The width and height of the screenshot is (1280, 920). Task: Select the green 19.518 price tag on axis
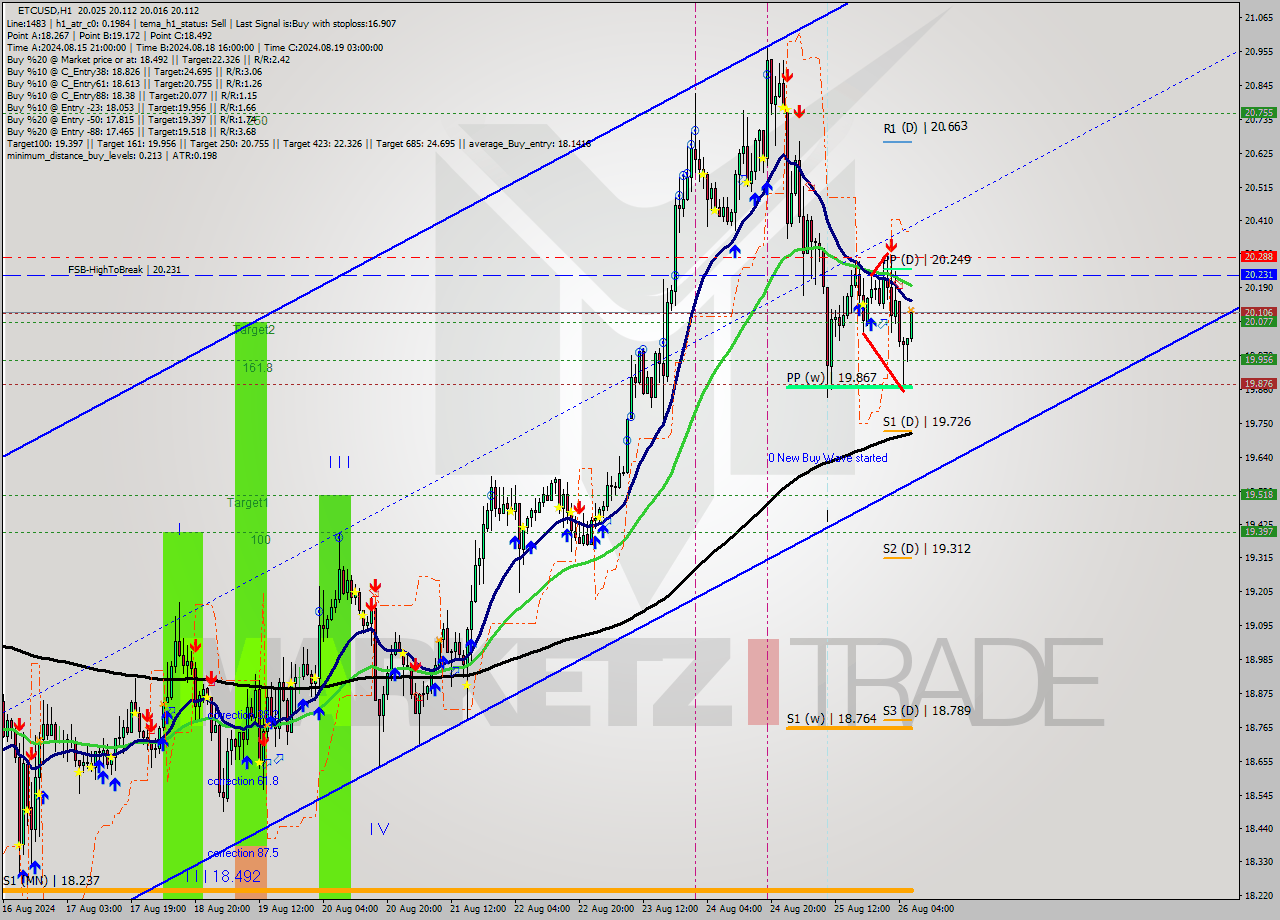(x=1258, y=494)
